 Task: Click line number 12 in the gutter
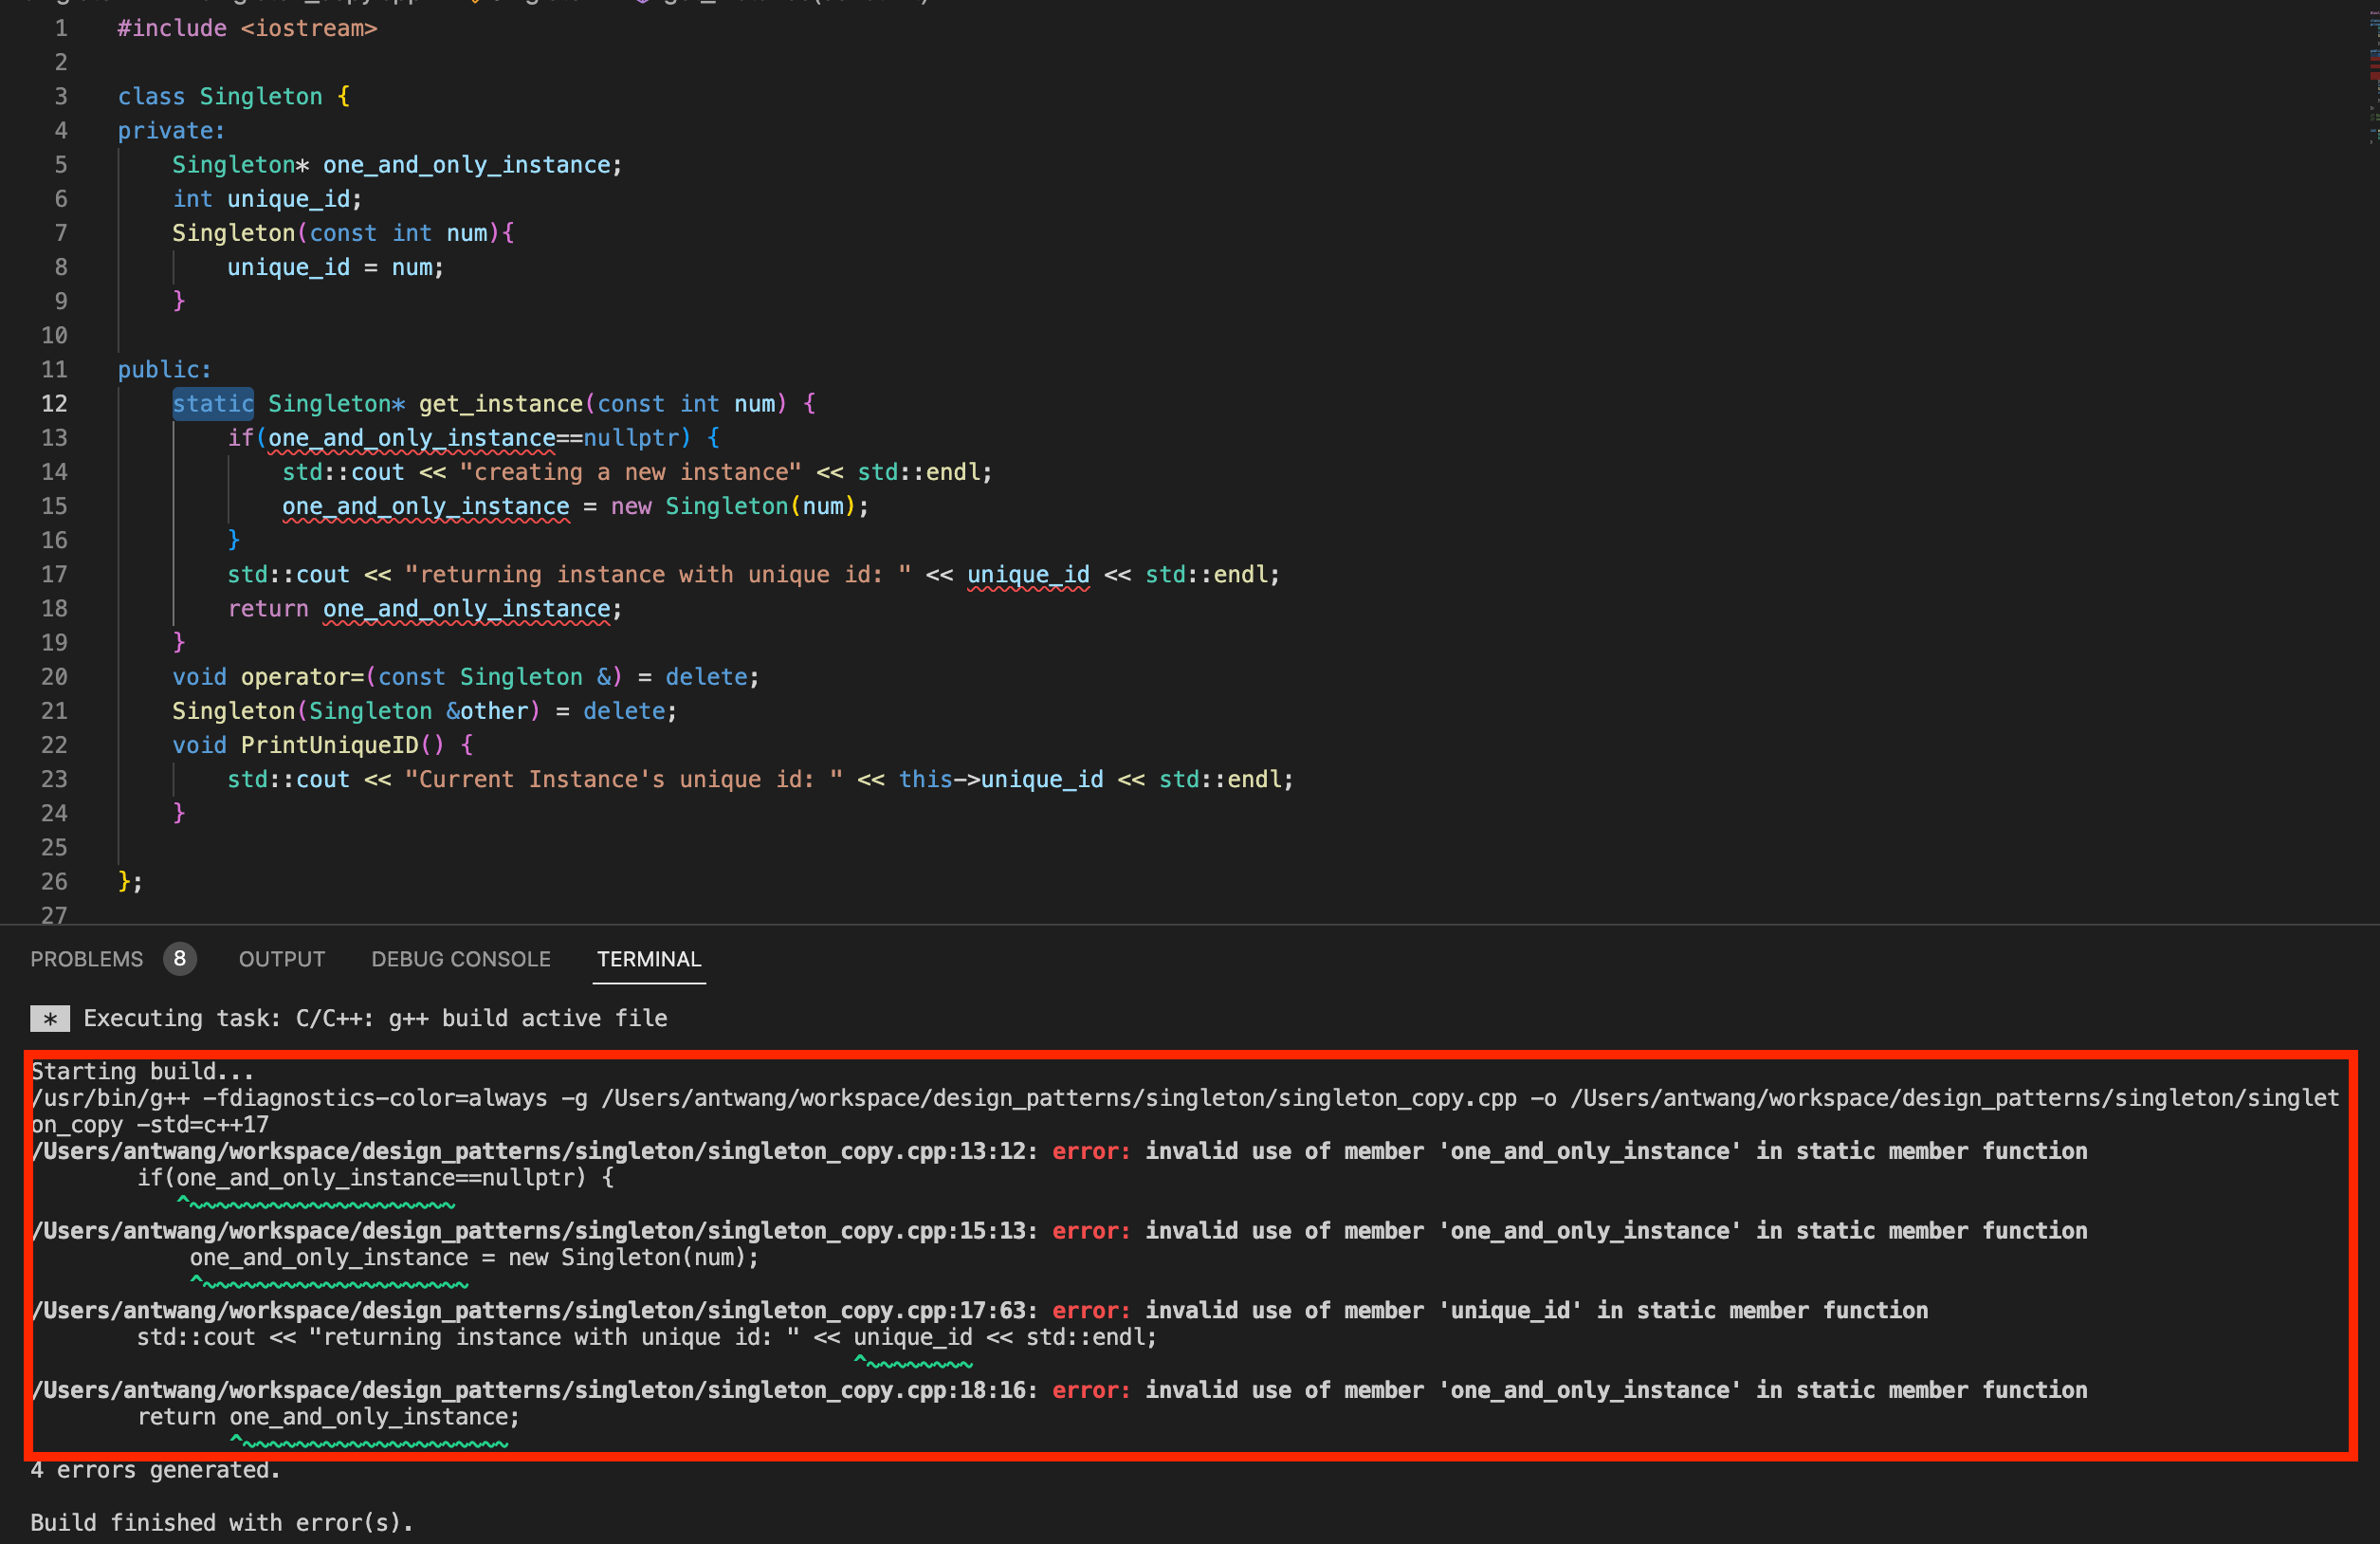(54, 403)
